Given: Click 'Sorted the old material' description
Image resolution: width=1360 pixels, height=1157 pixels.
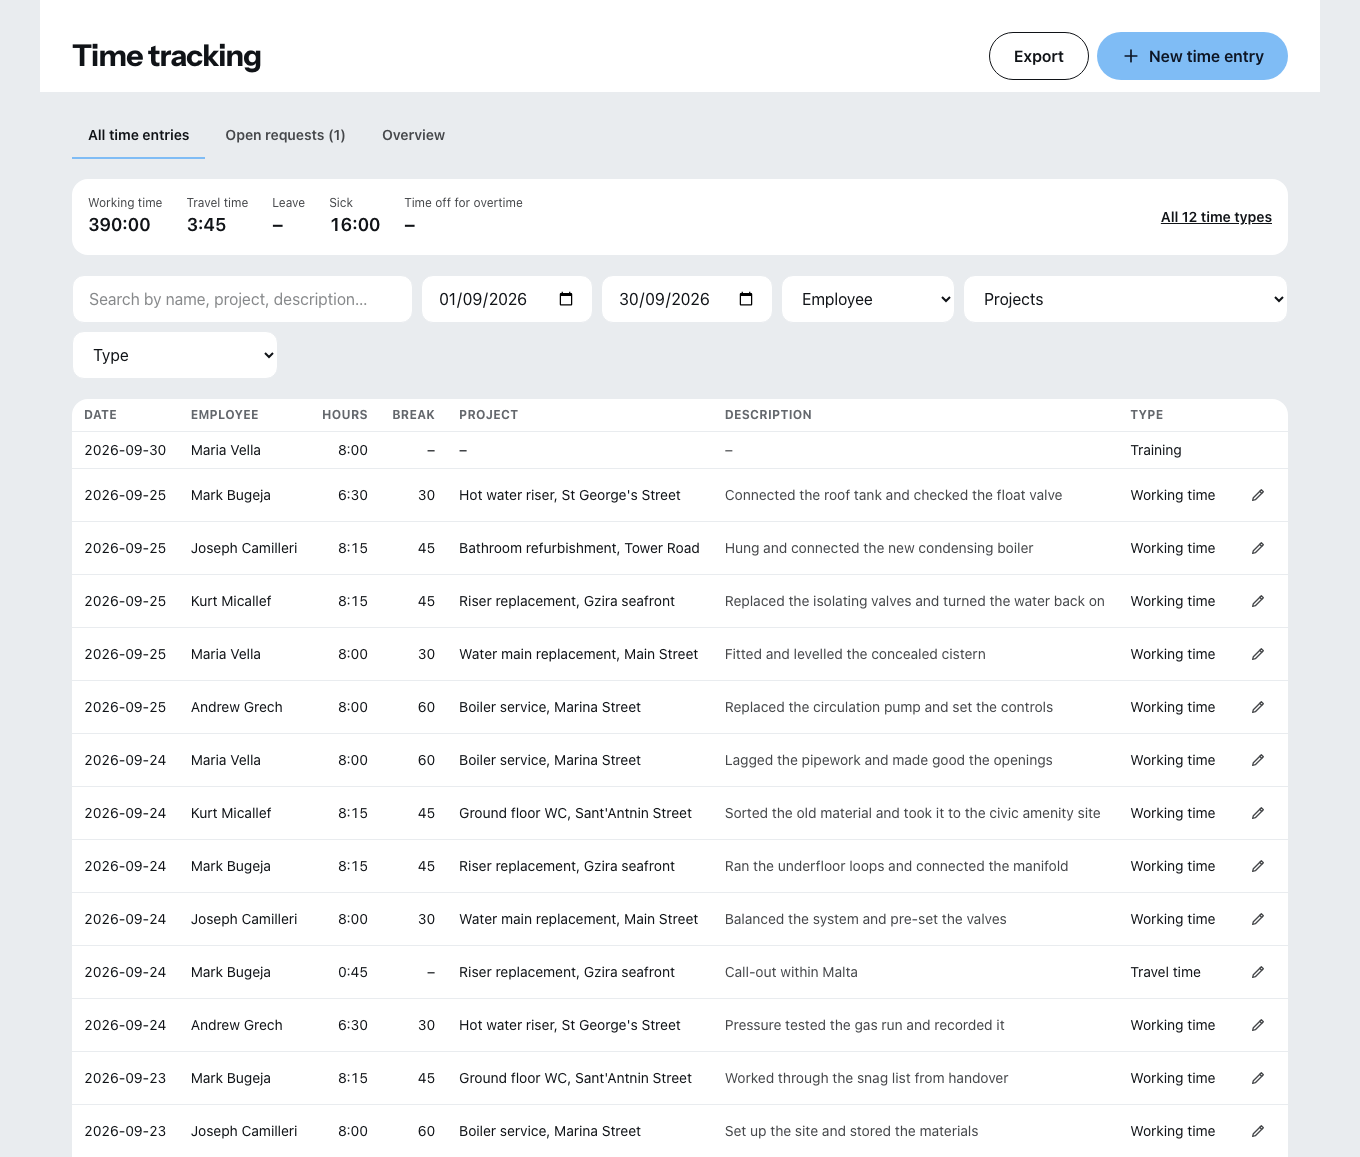Looking at the screenshot, I should click(x=912, y=813).
